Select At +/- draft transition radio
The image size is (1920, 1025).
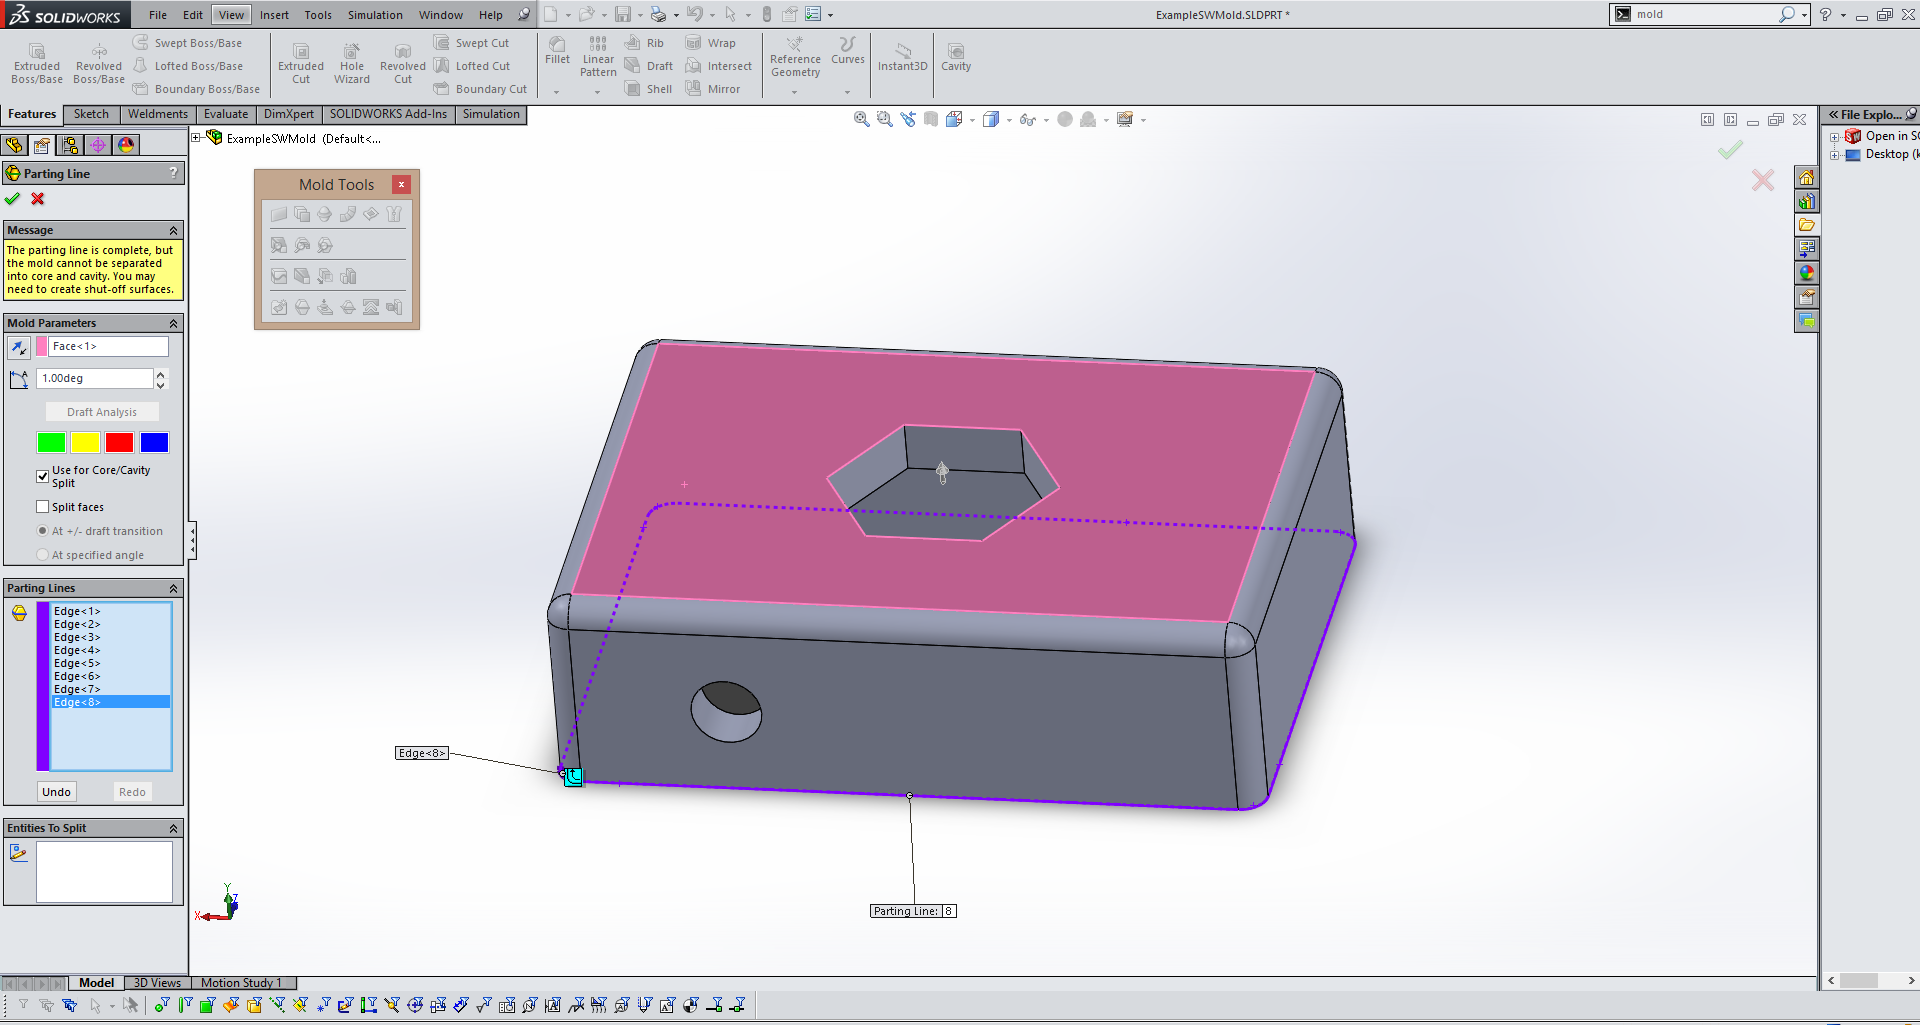[x=43, y=531]
